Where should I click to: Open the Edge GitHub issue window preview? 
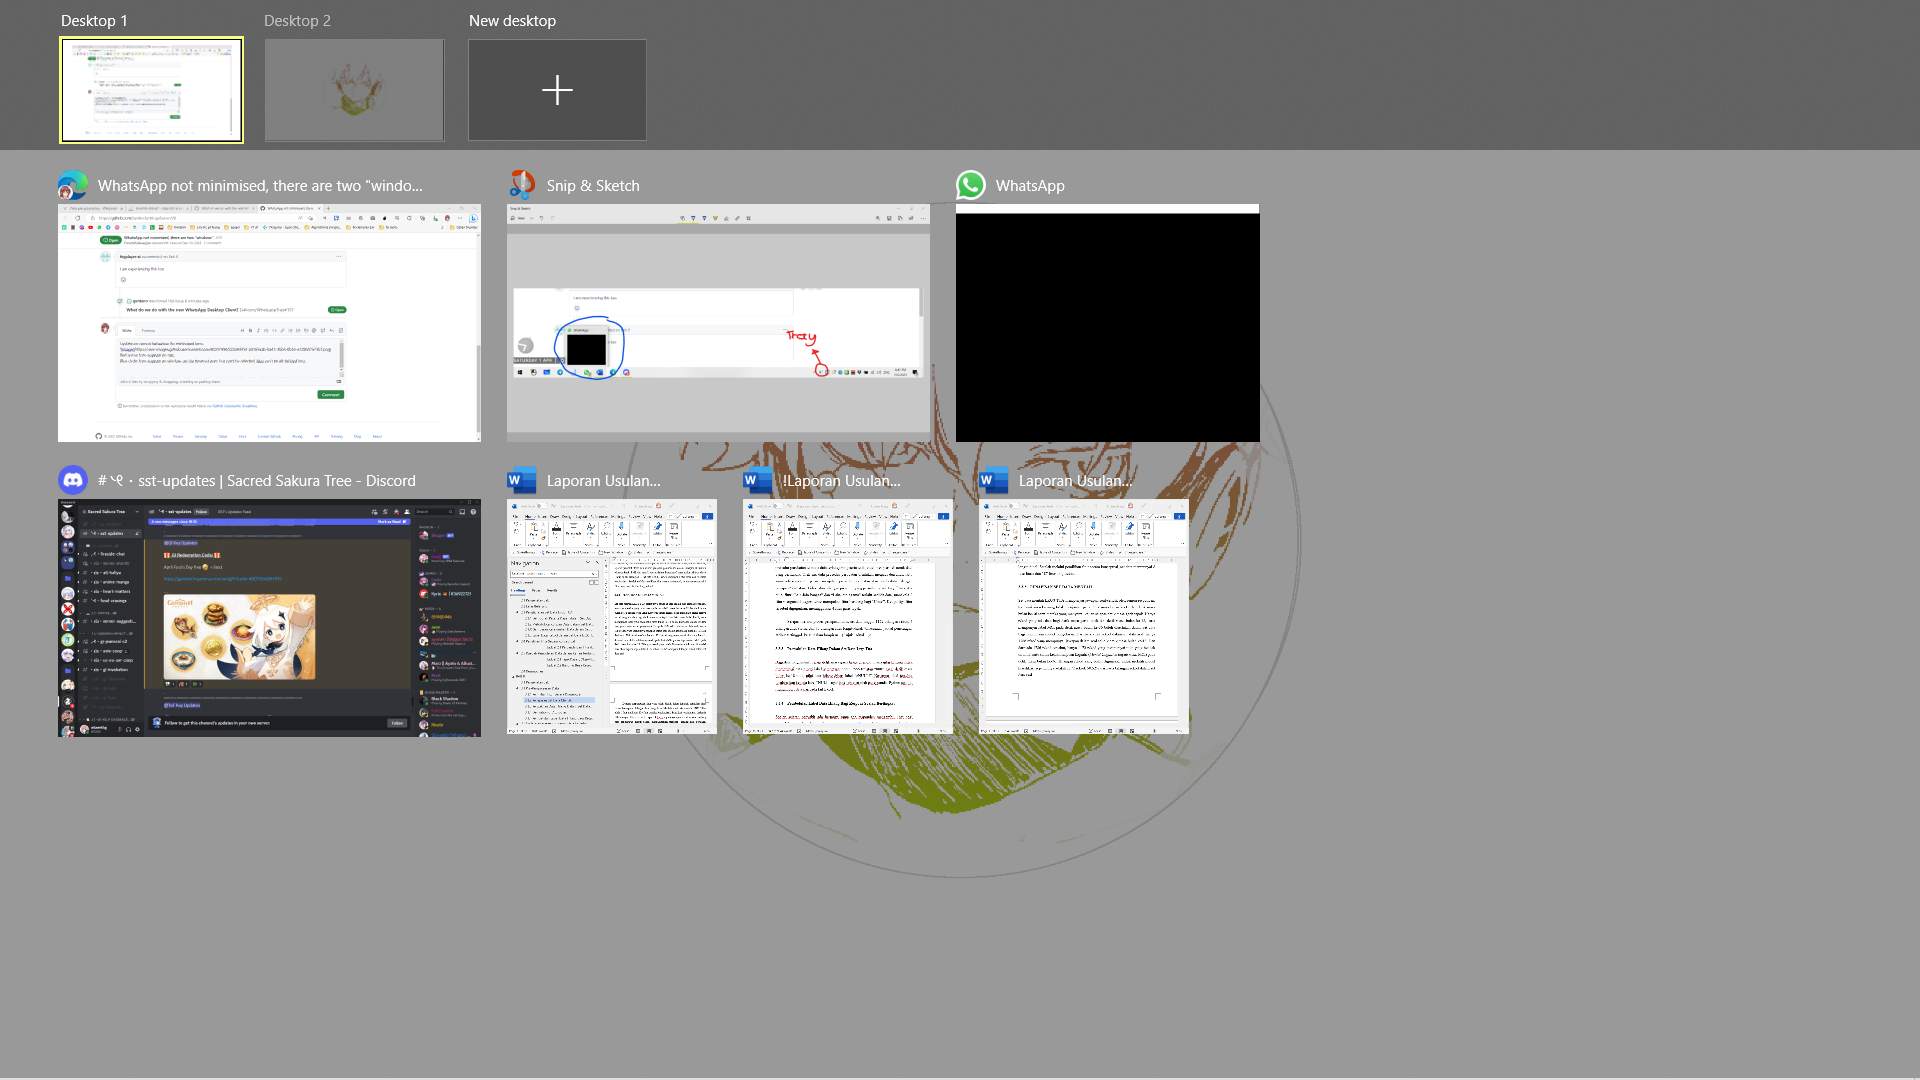(x=269, y=322)
